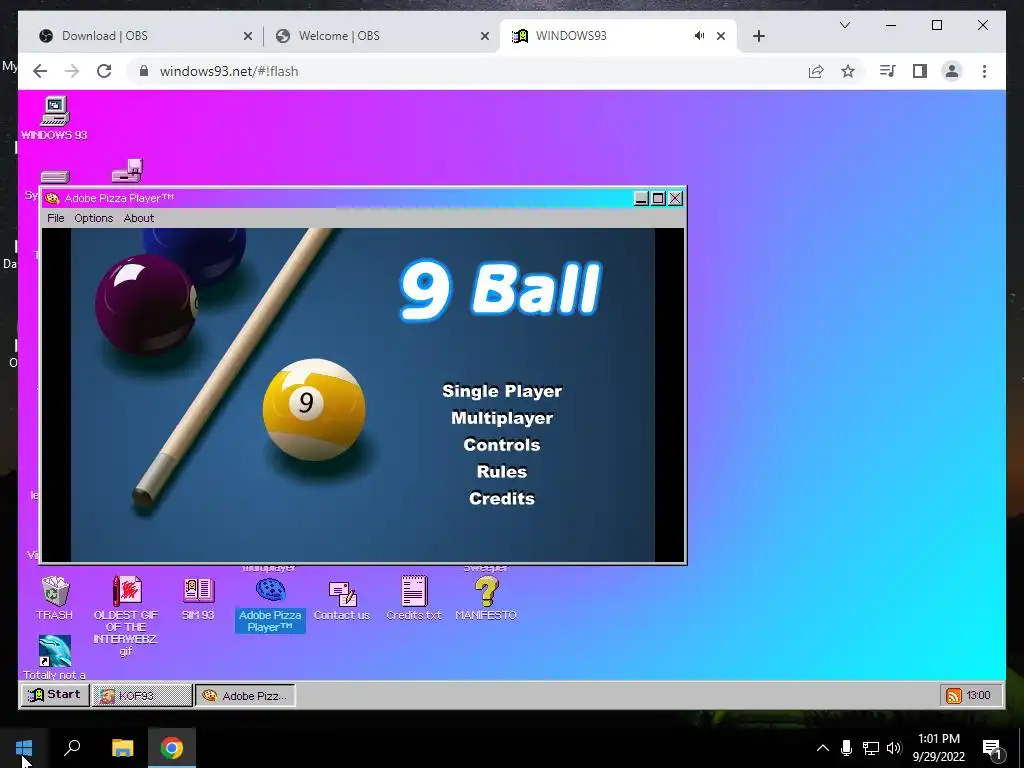
Task: Click the Windows93 13:00 clock
Action: pyautogui.click(x=978, y=696)
